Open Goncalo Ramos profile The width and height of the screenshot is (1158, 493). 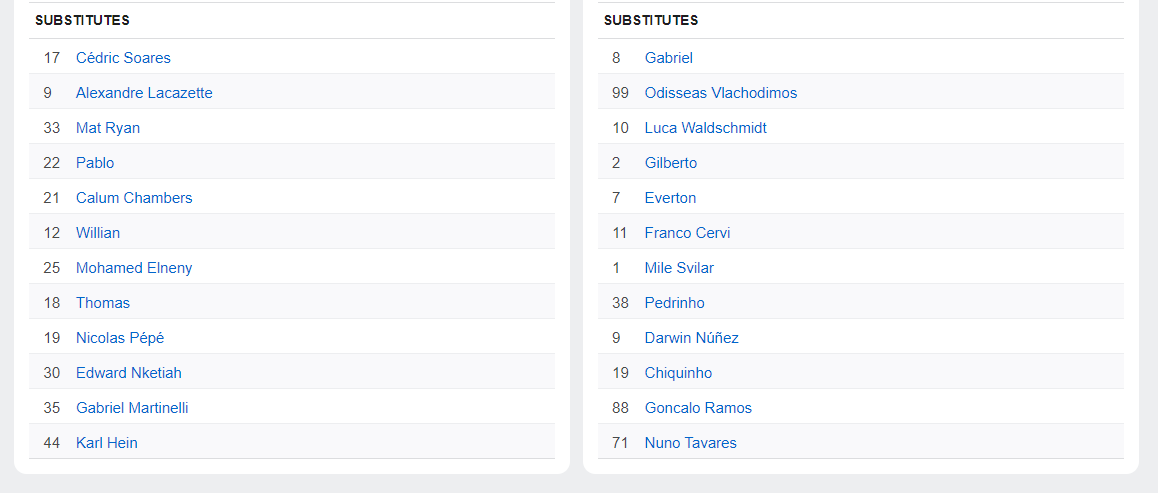[x=698, y=408]
